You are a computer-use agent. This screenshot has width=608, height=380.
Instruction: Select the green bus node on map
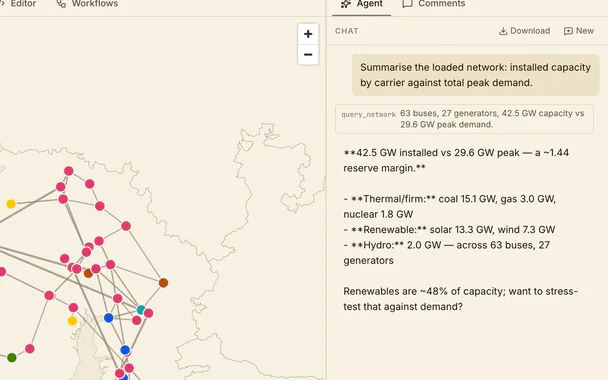[12, 358]
